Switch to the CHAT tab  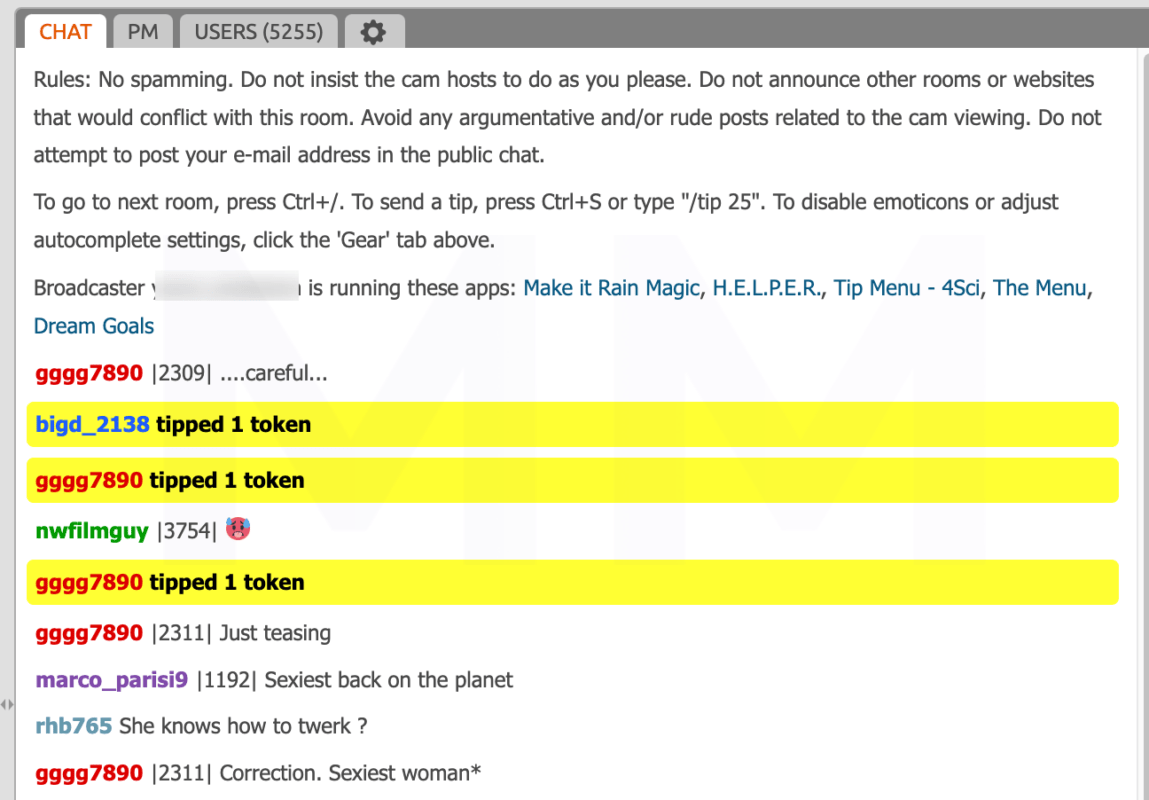tap(65, 32)
